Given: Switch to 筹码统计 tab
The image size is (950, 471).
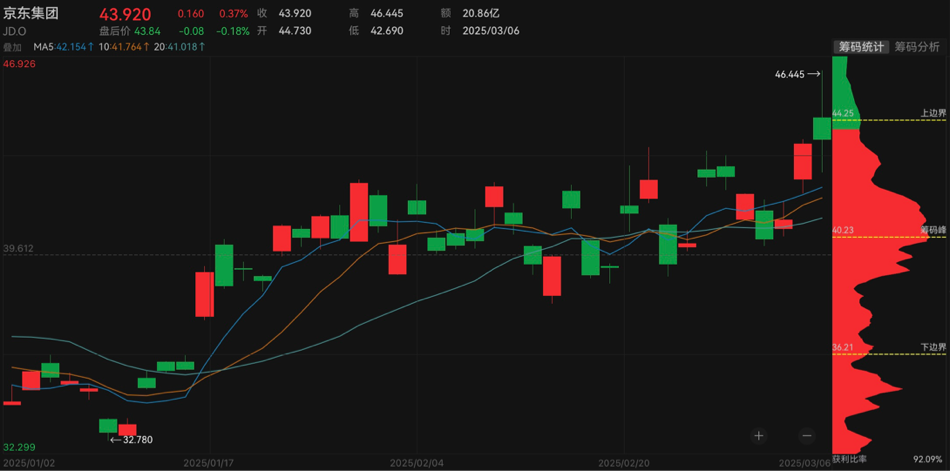Looking at the screenshot, I should coord(861,47).
